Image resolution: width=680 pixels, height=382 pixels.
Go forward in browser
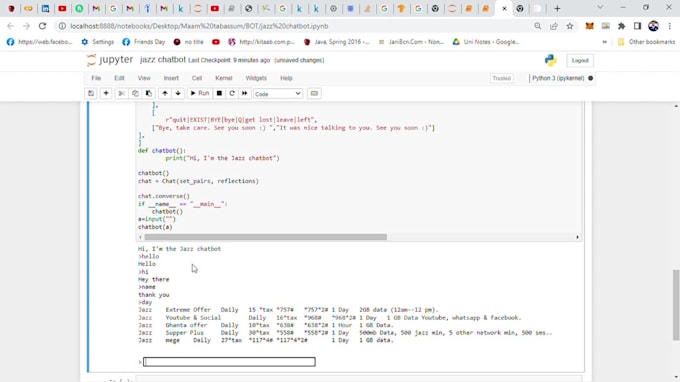26,26
